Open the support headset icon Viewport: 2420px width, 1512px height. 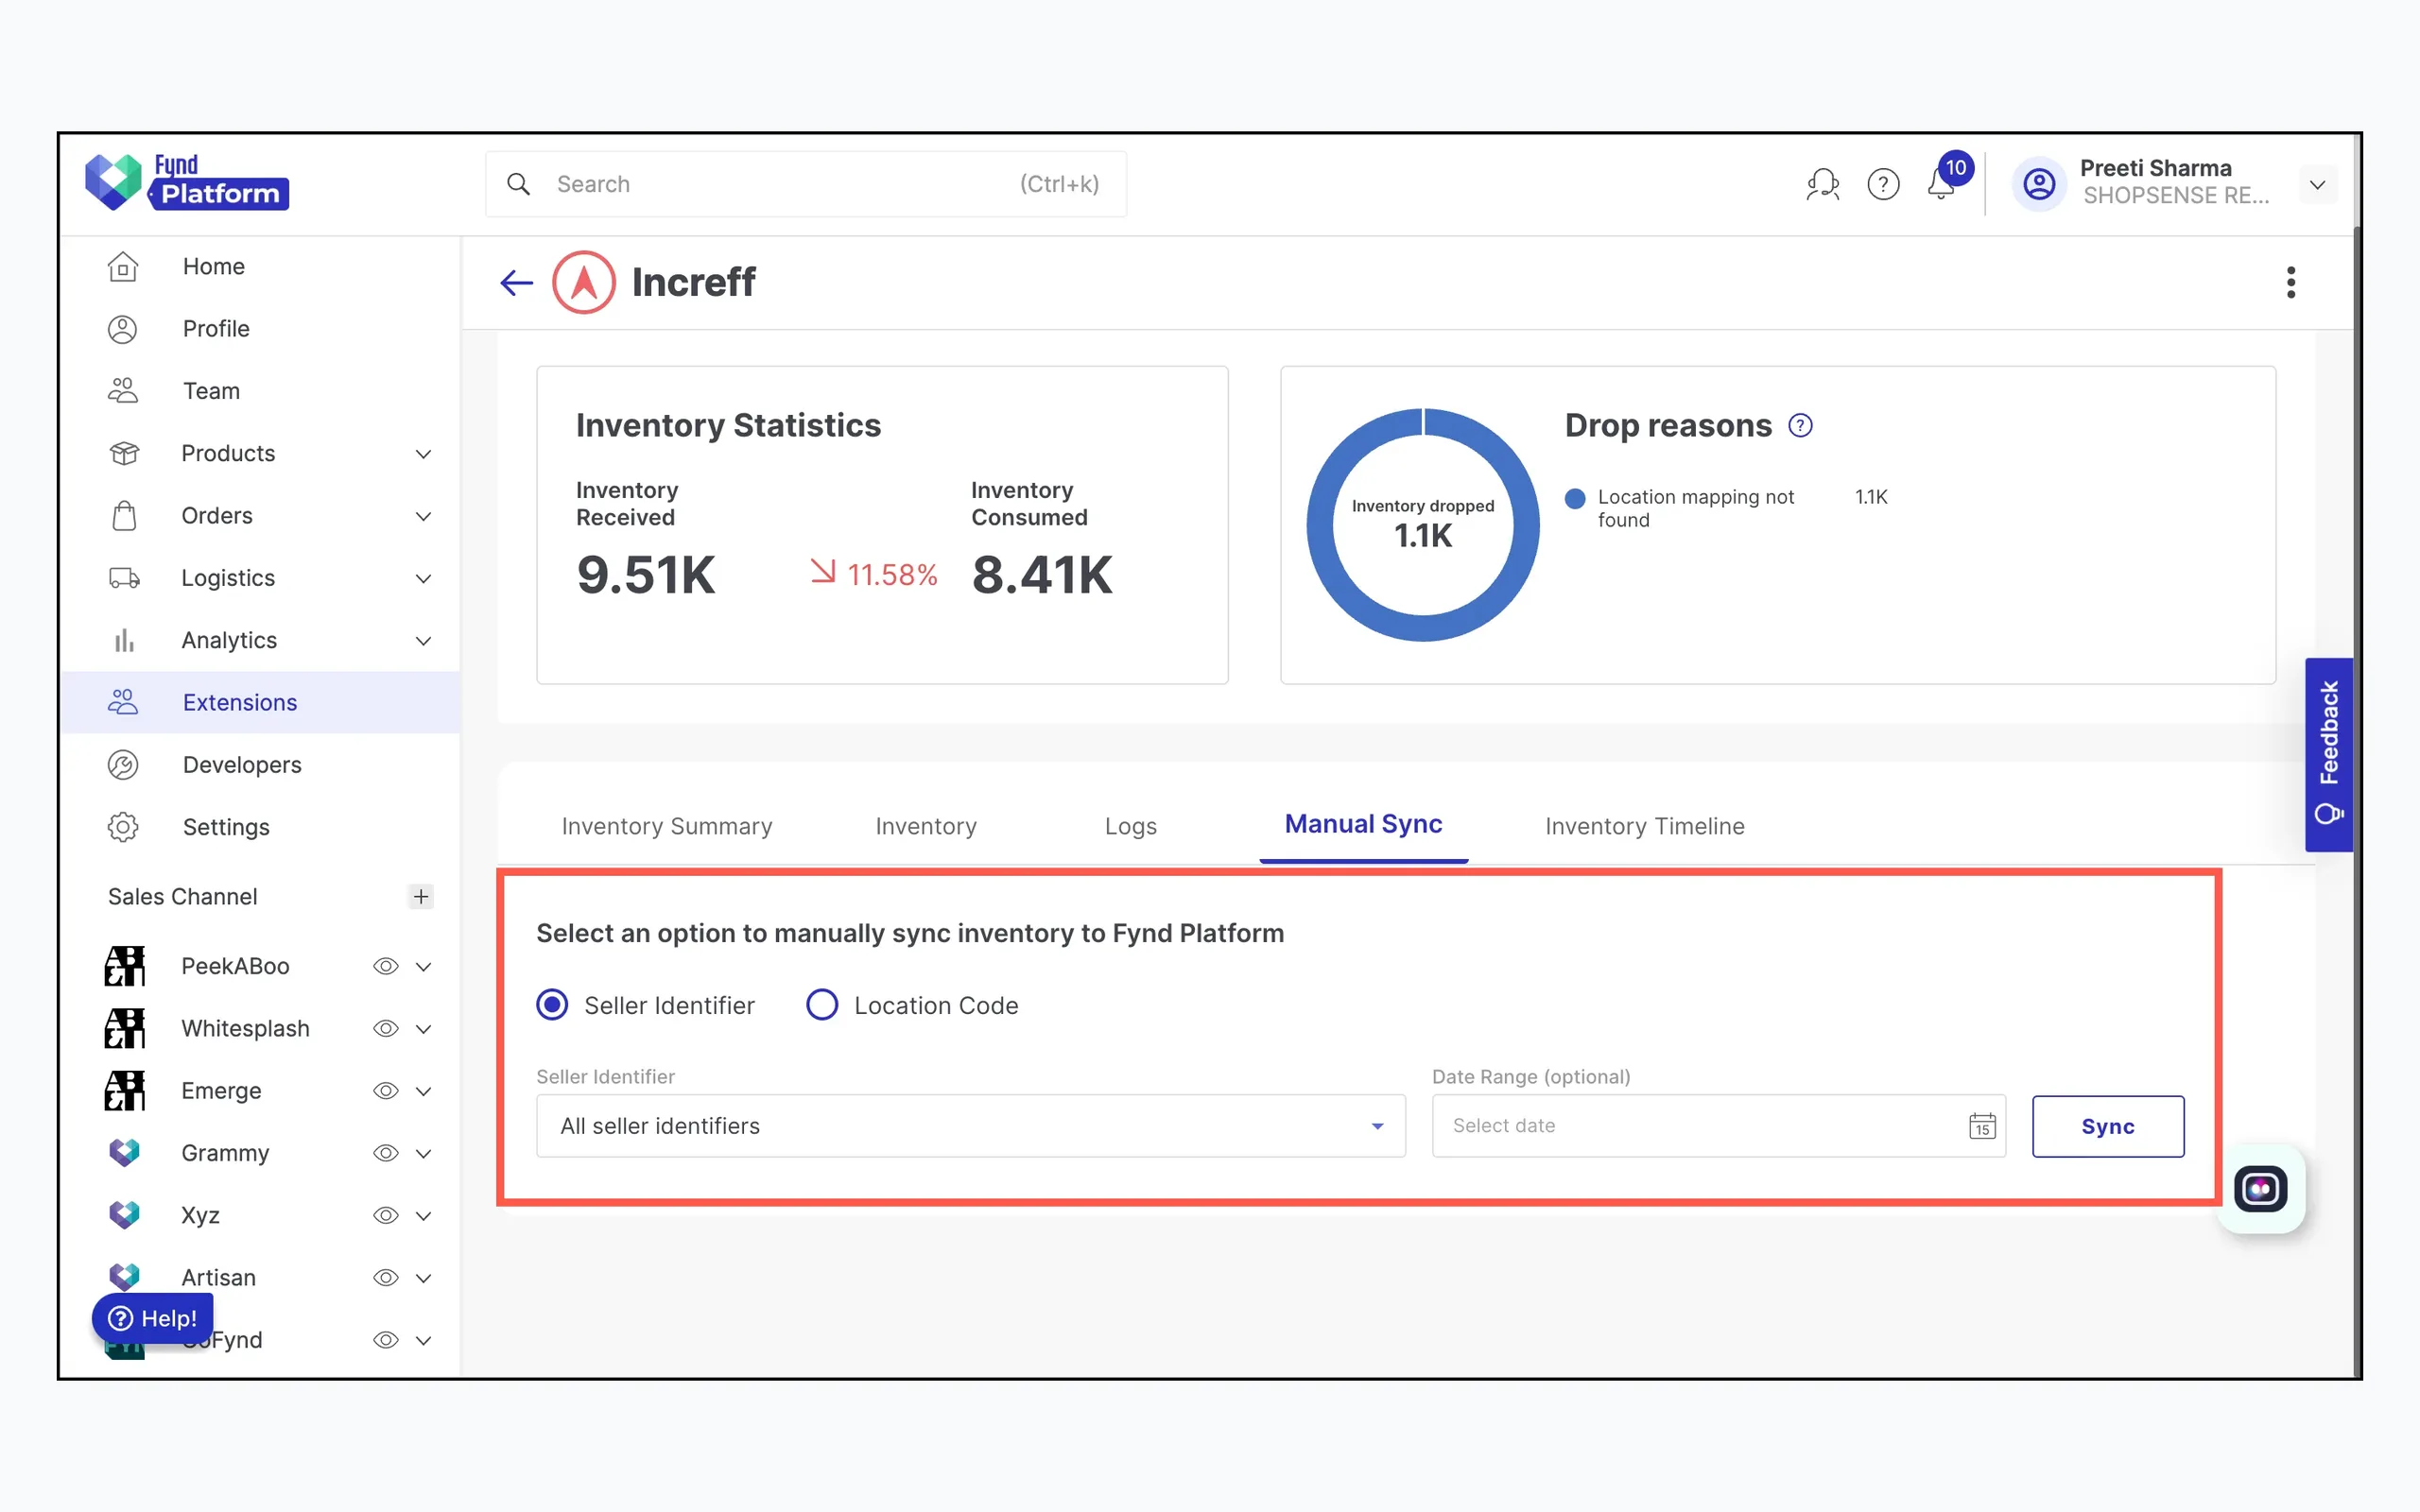pos(1822,185)
